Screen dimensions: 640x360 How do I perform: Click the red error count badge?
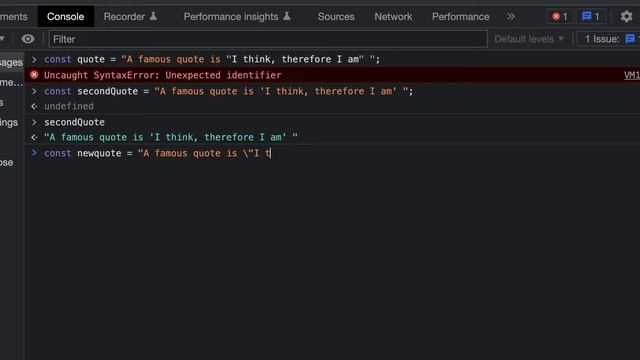tap(560, 17)
